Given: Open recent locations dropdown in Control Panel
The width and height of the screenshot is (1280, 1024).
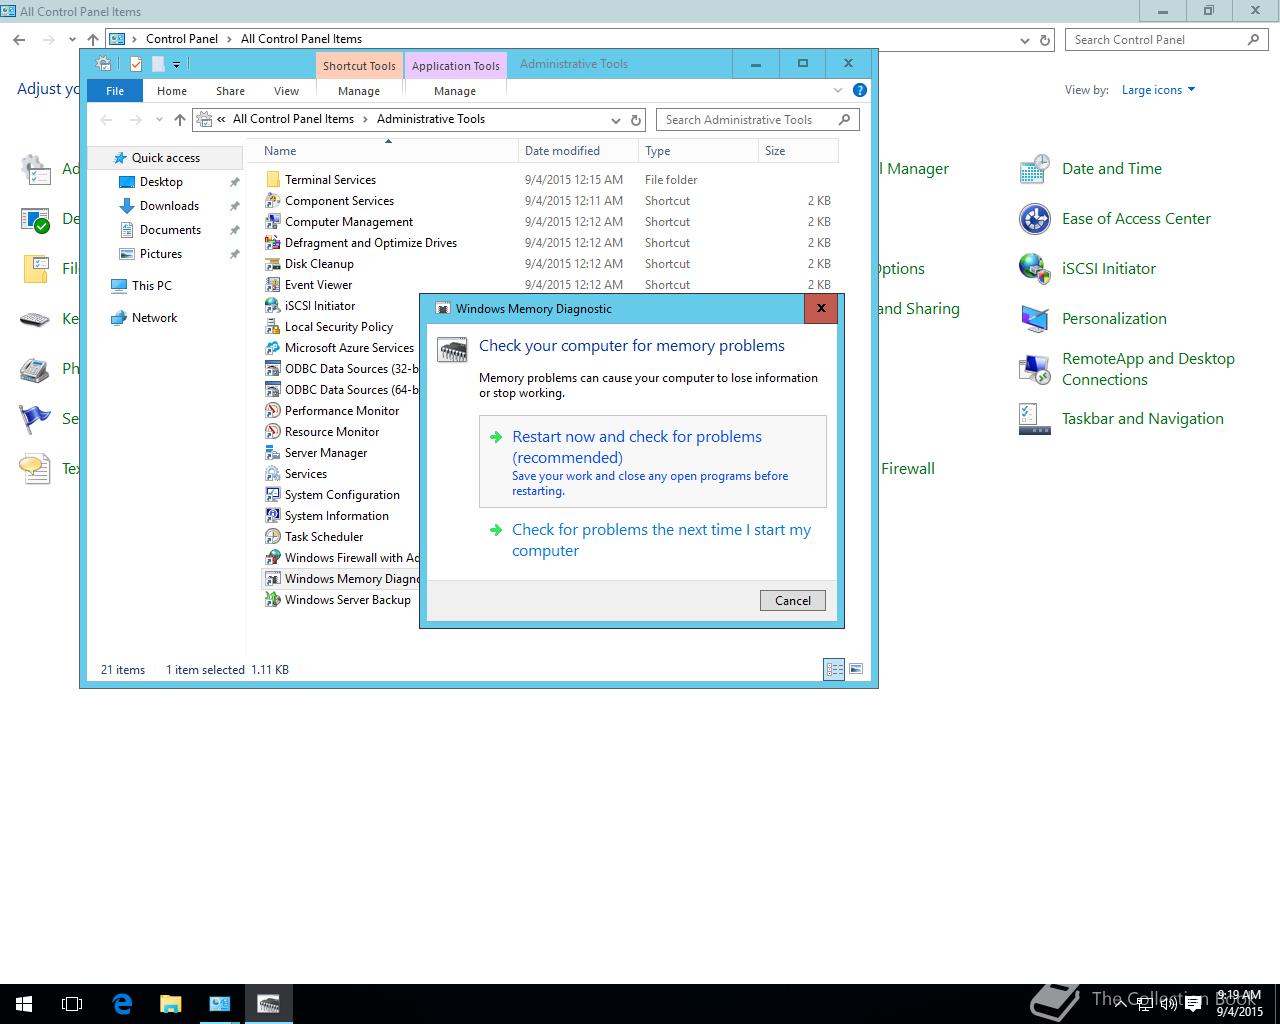Looking at the screenshot, I should pos(72,40).
